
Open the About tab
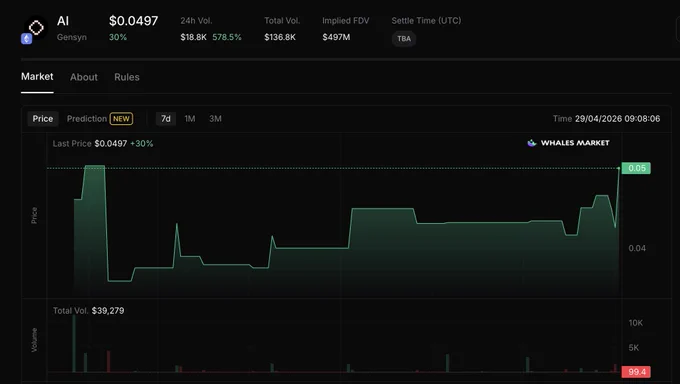tap(84, 77)
